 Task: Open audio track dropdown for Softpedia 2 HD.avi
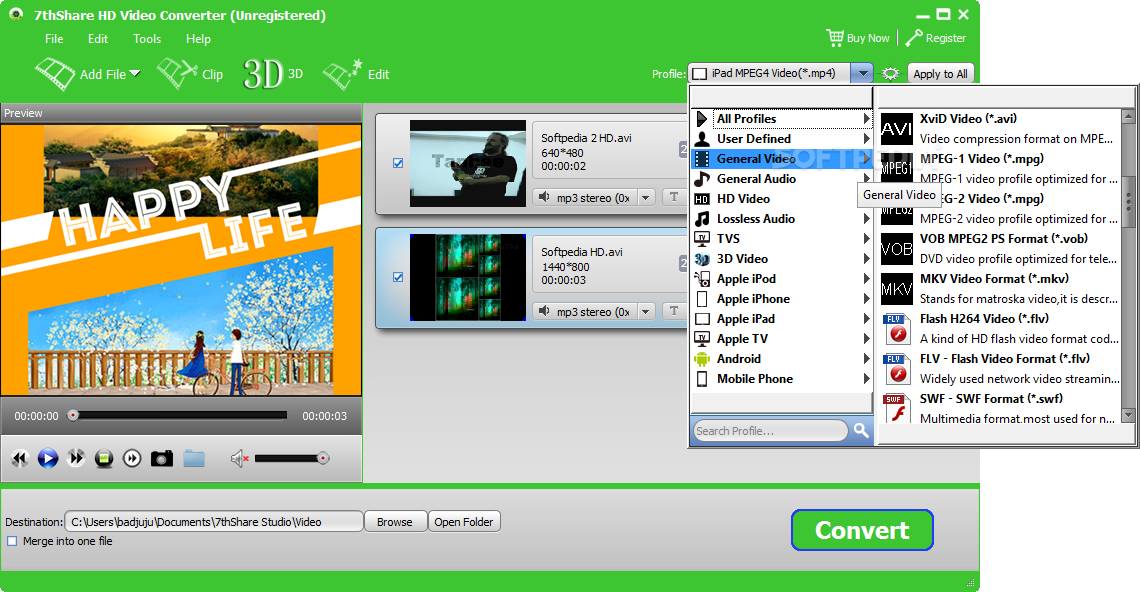(x=646, y=198)
